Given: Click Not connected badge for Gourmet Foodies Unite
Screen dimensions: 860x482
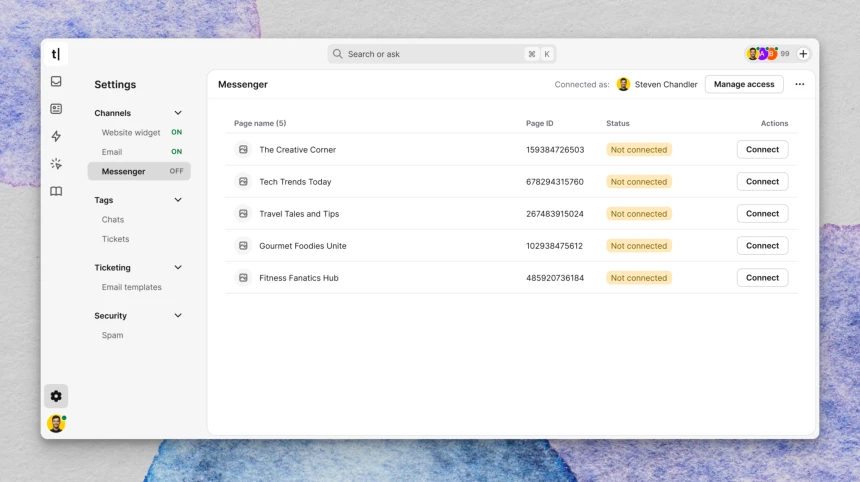Looking at the screenshot, I should (639, 246).
